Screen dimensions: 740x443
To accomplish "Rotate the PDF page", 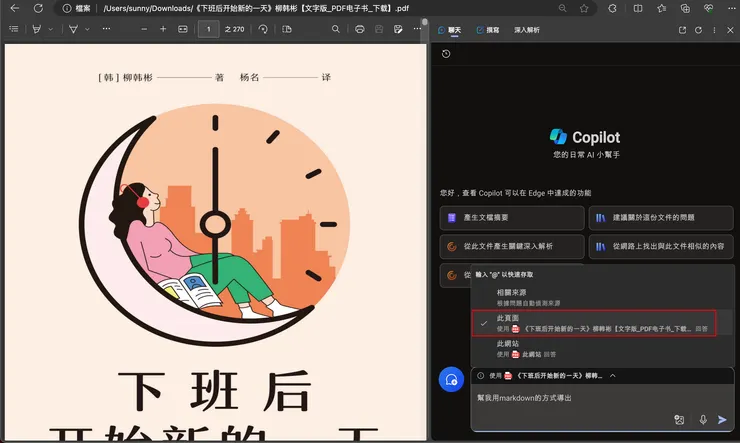I will tap(263, 29).
